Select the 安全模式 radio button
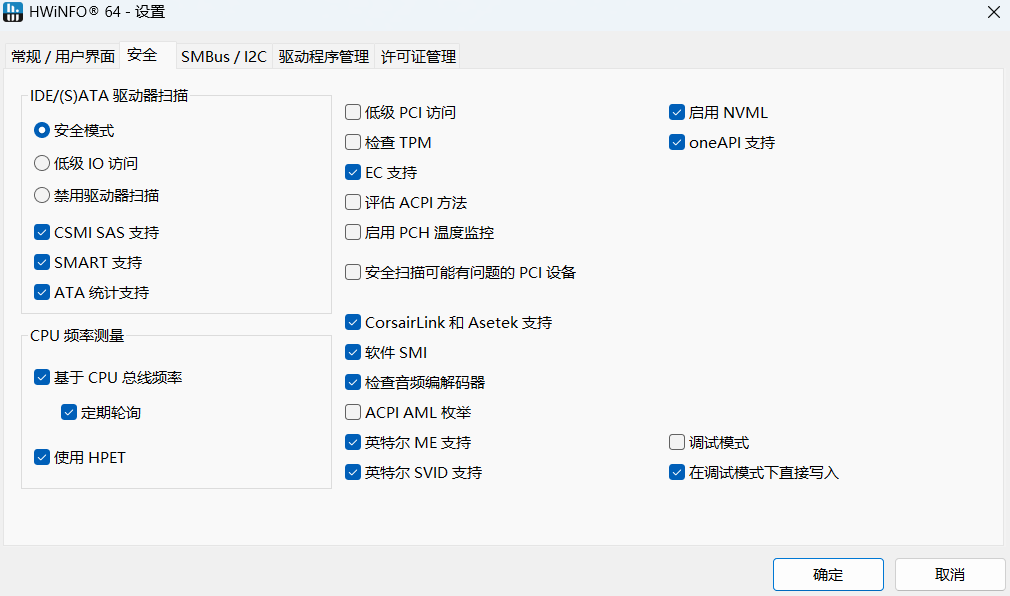 point(41,129)
